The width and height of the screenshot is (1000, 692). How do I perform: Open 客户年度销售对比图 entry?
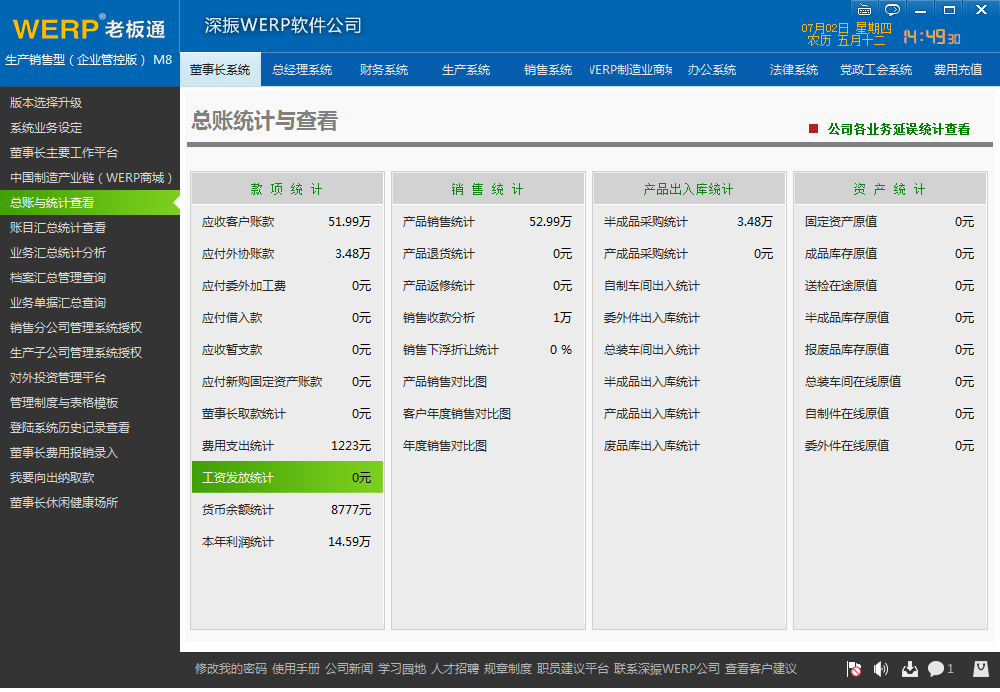click(457, 414)
